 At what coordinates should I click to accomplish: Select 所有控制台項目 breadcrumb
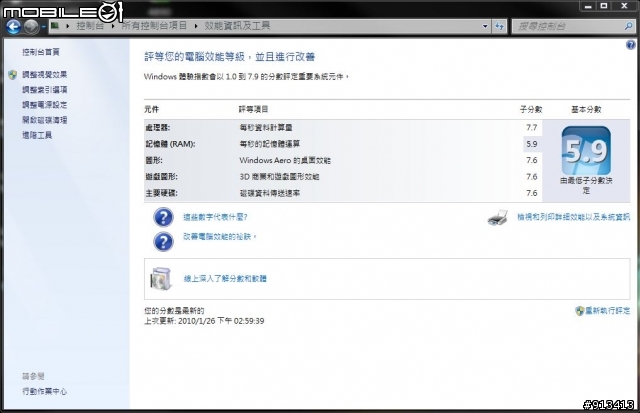tap(154, 26)
